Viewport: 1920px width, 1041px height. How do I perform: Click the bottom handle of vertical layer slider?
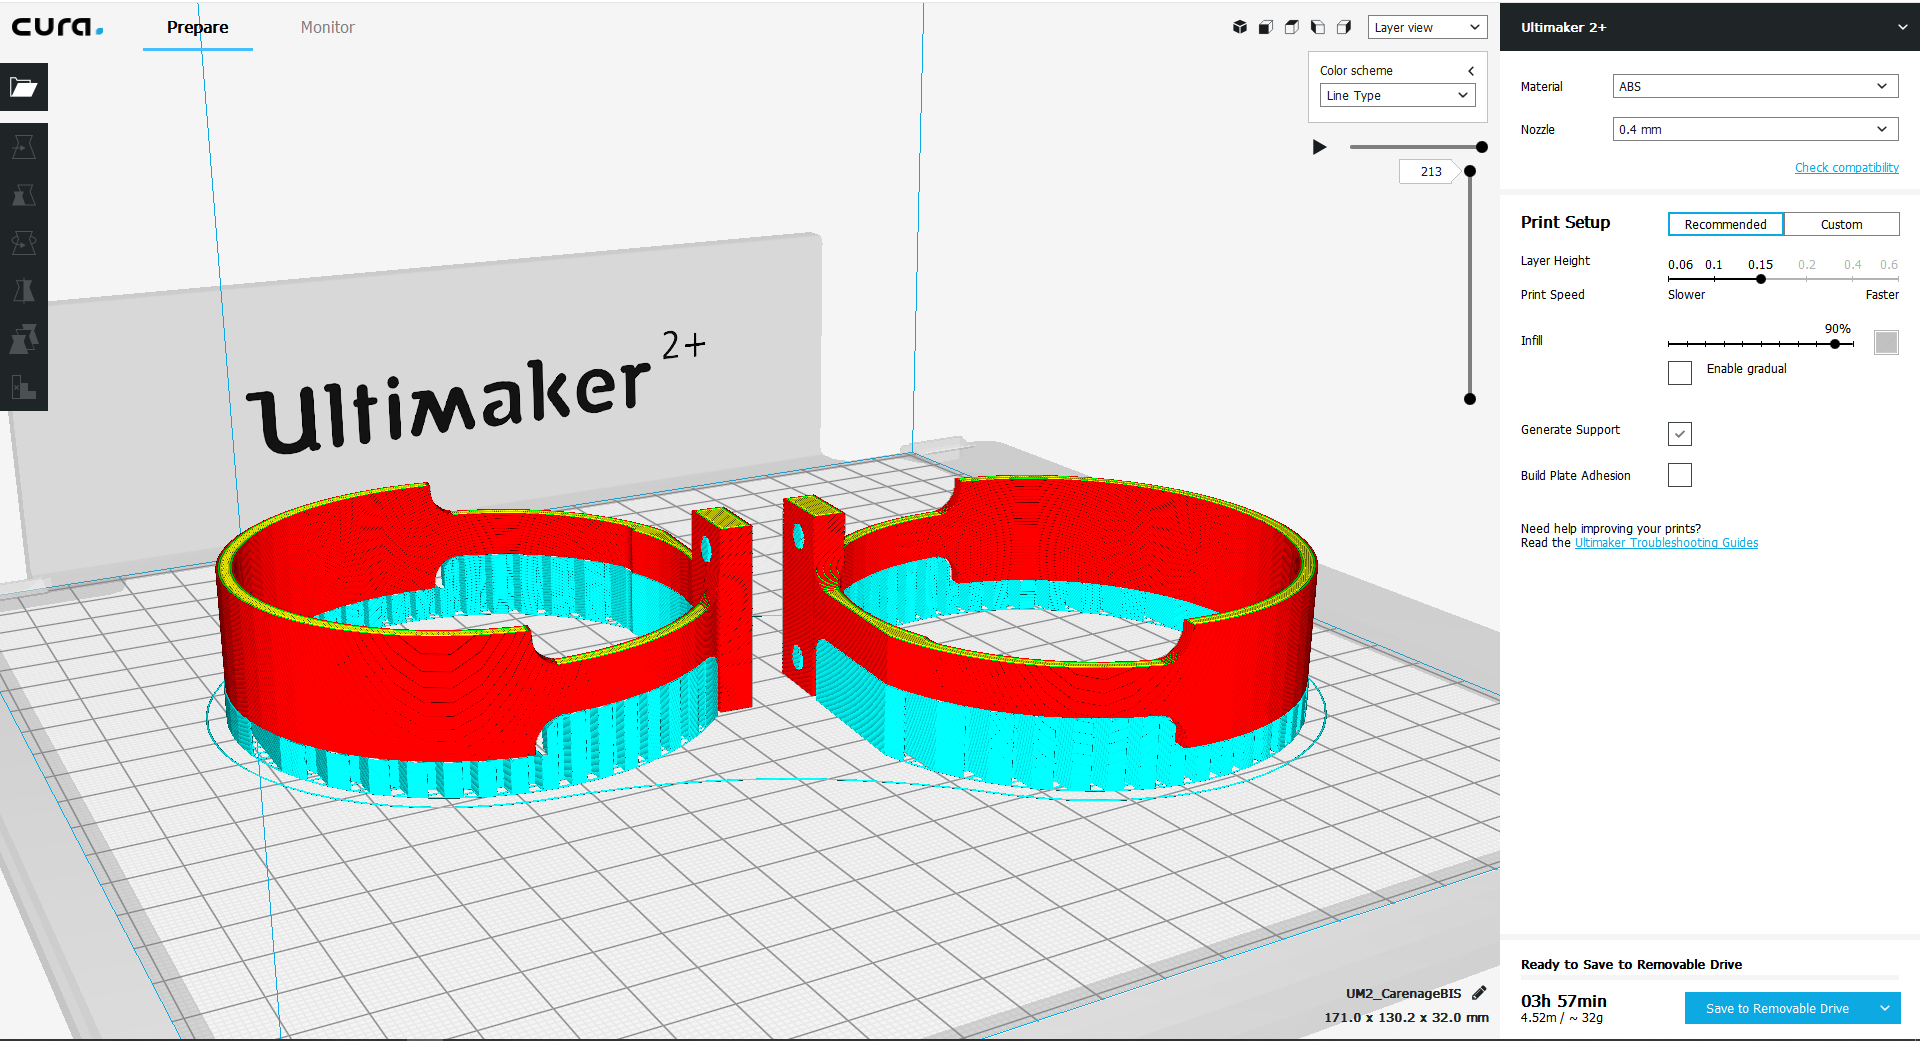tap(1470, 399)
